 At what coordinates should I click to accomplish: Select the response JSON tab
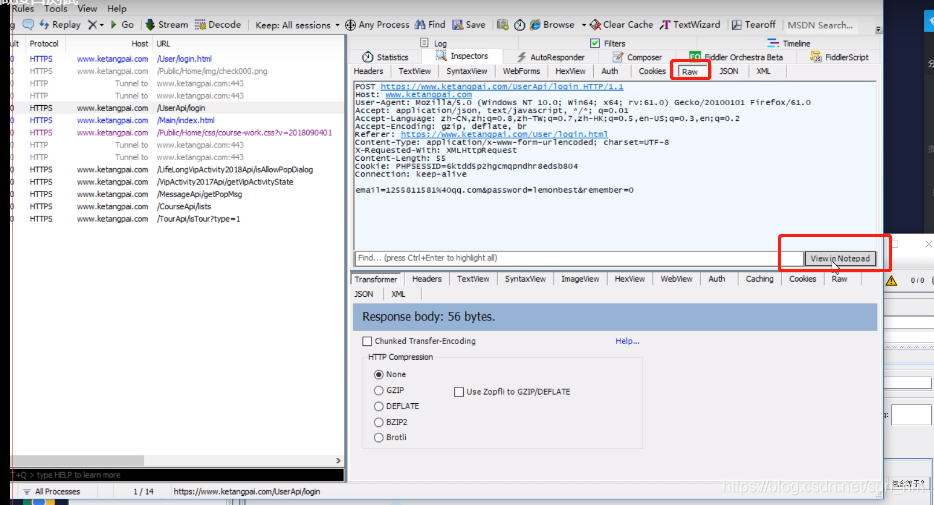(363, 294)
